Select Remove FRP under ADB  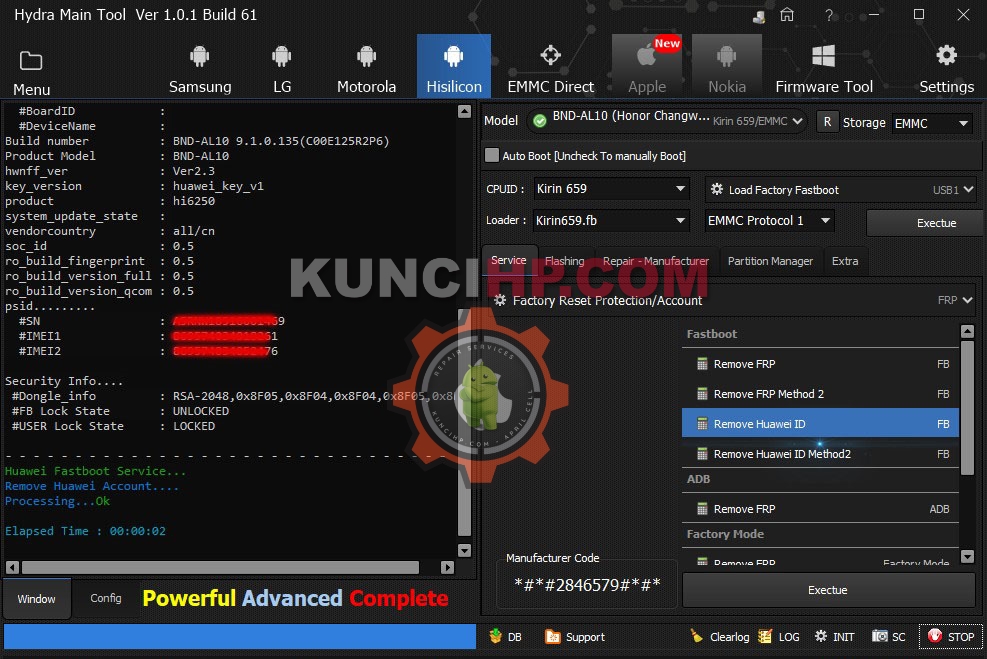(820, 509)
